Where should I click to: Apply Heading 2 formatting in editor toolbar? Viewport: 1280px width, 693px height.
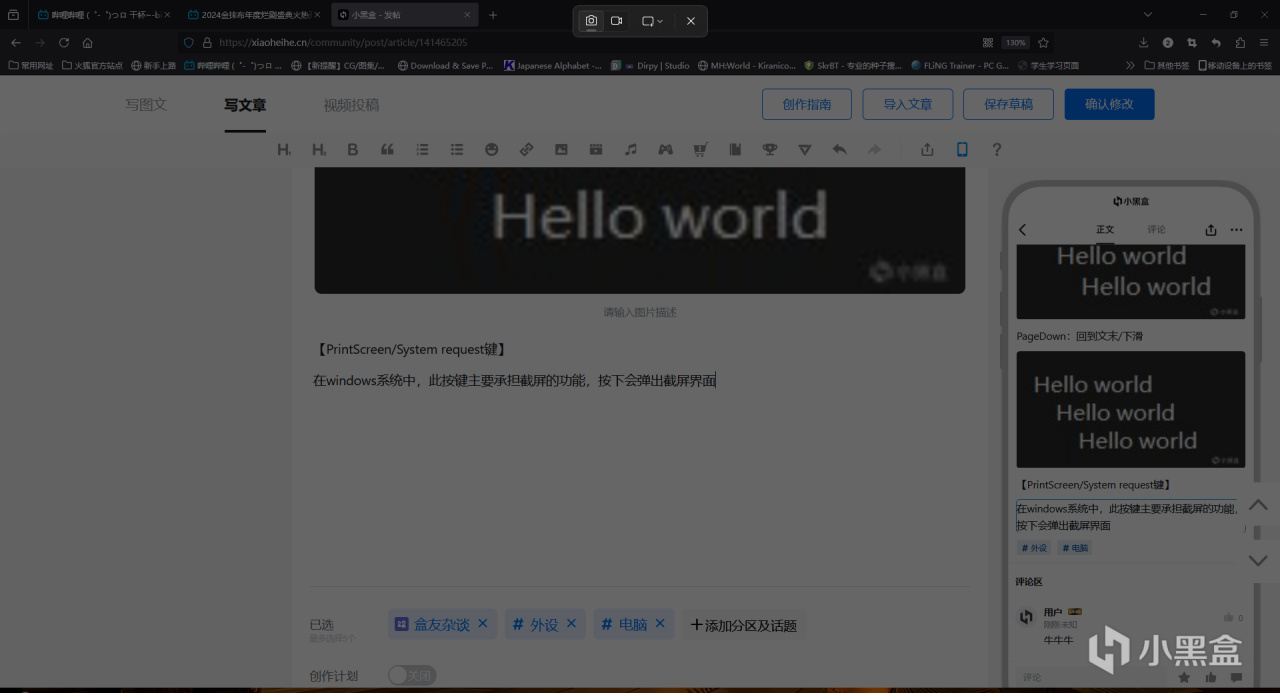(x=319, y=150)
